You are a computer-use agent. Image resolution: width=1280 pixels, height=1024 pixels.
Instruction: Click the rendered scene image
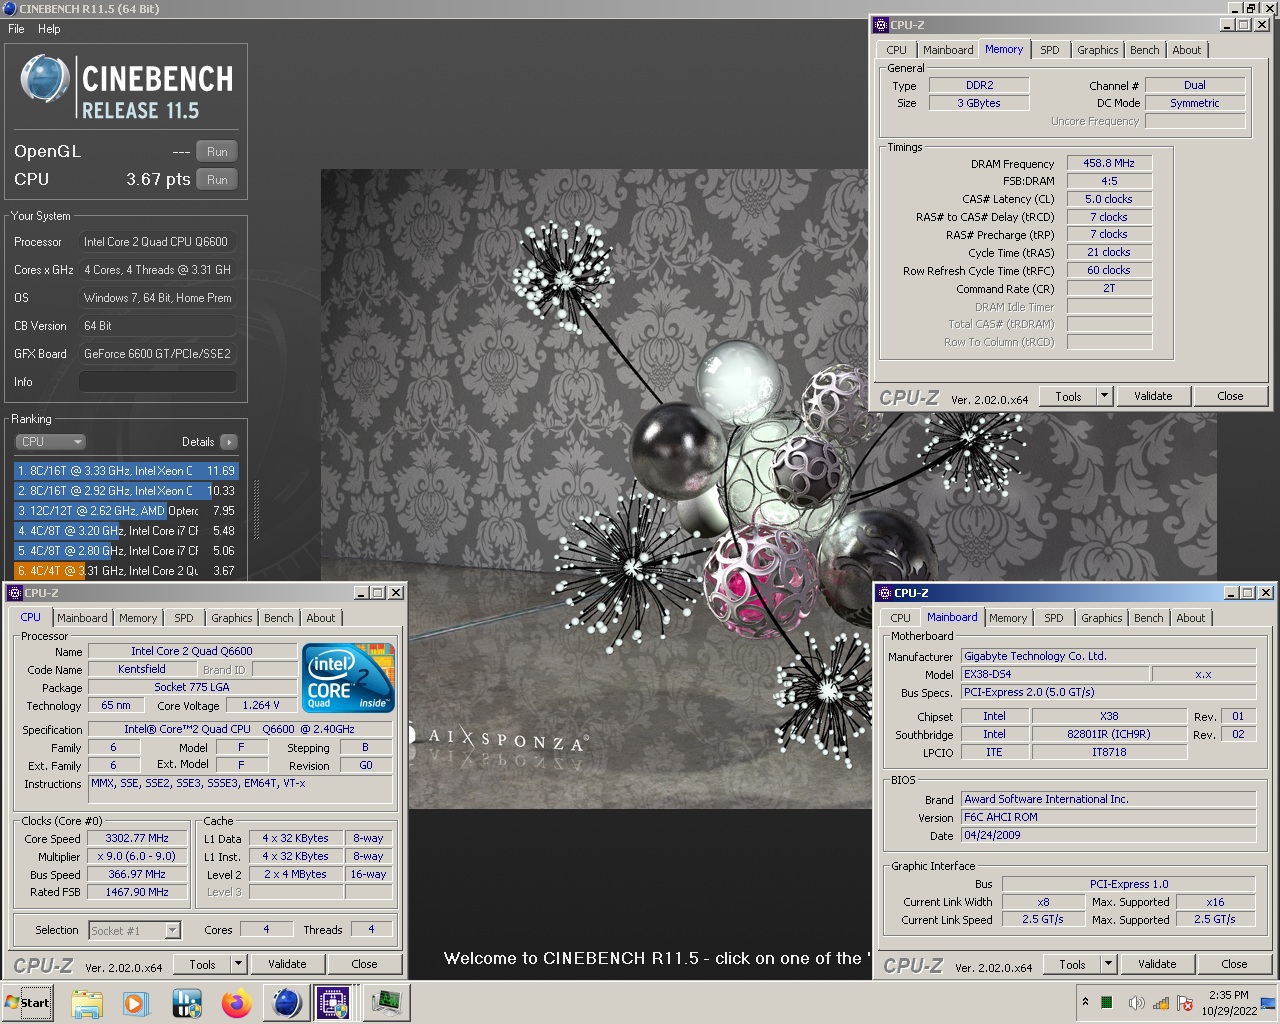coord(768,488)
